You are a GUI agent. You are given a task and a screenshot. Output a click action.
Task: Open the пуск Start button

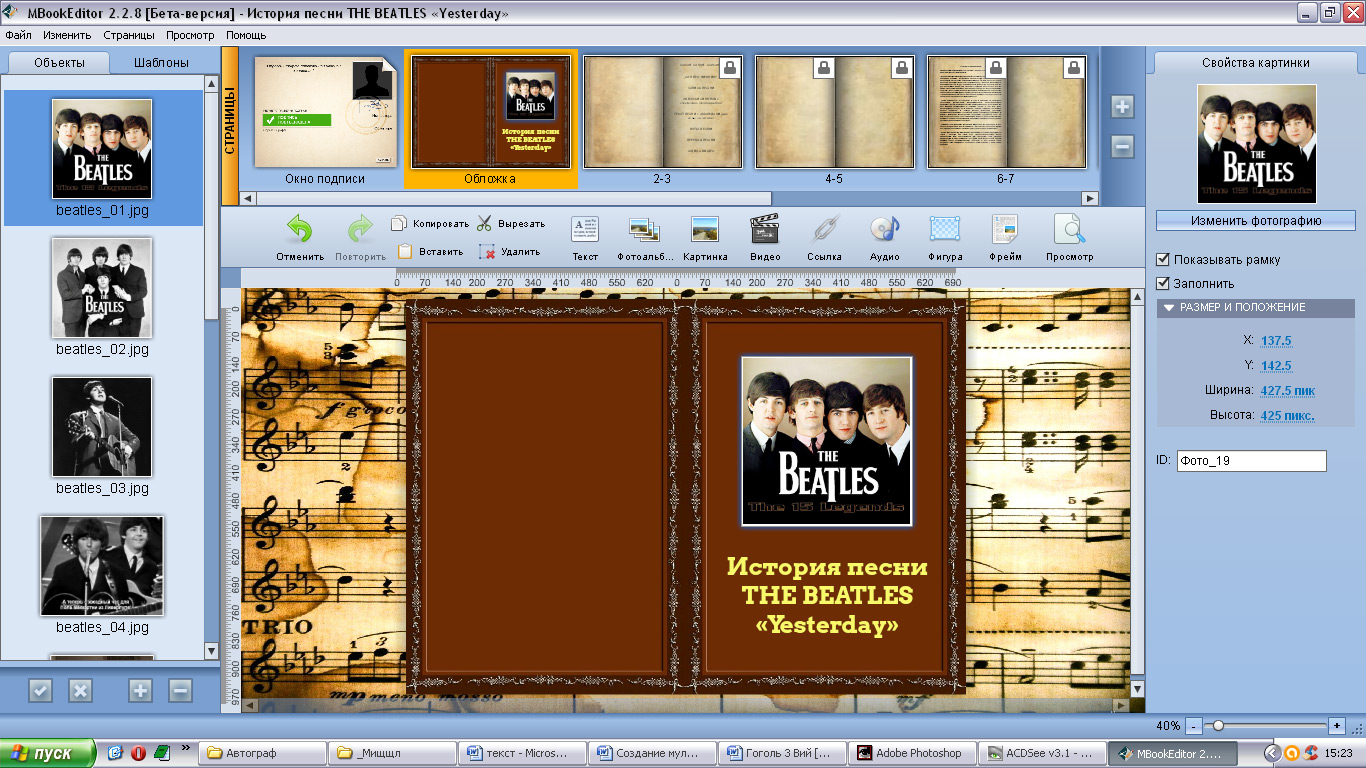(48, 753)
